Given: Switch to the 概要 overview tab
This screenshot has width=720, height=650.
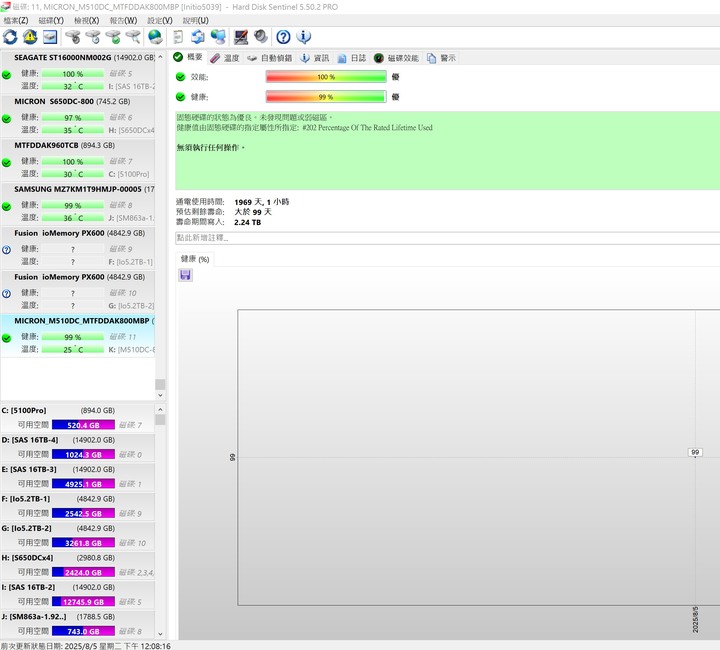Looking at the screenshot, I should [188, 57].
